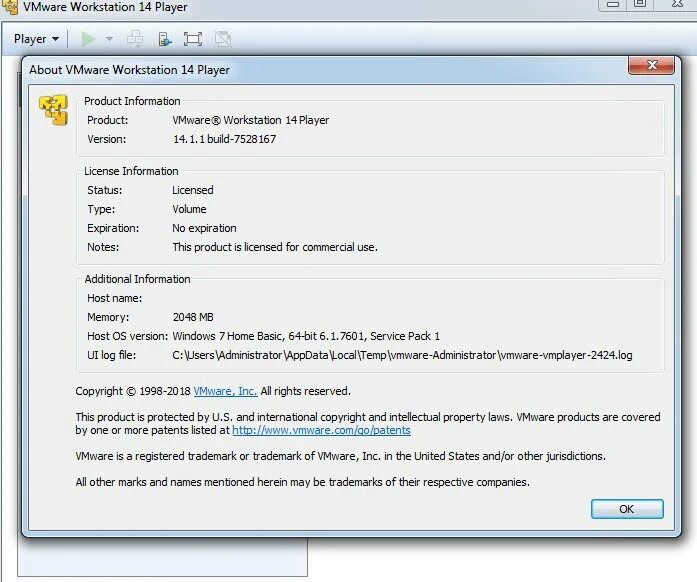Click the '2048 MB' memory value
This screenshot has height=582, width=697.
point(193,317)
